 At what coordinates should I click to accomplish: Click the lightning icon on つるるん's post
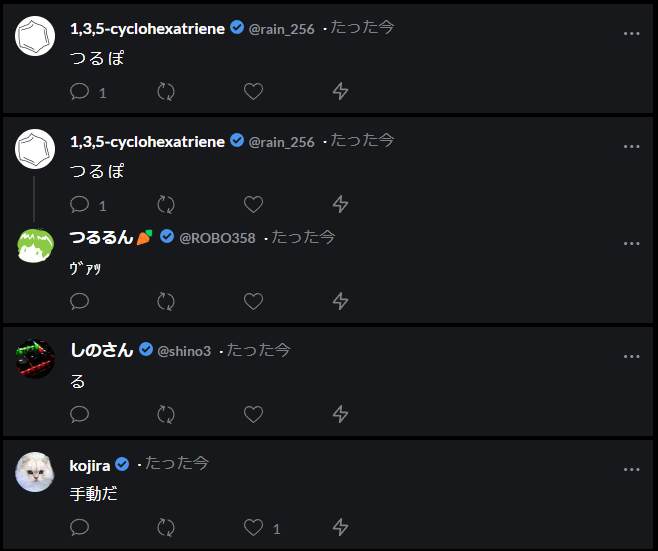pos(340,301)
